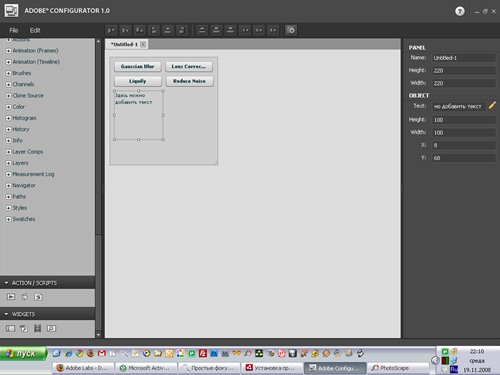Click the action play icon under Action / Scripts
Image resolution: width=500 pixels, height=375 pixels.
point(11,297)
